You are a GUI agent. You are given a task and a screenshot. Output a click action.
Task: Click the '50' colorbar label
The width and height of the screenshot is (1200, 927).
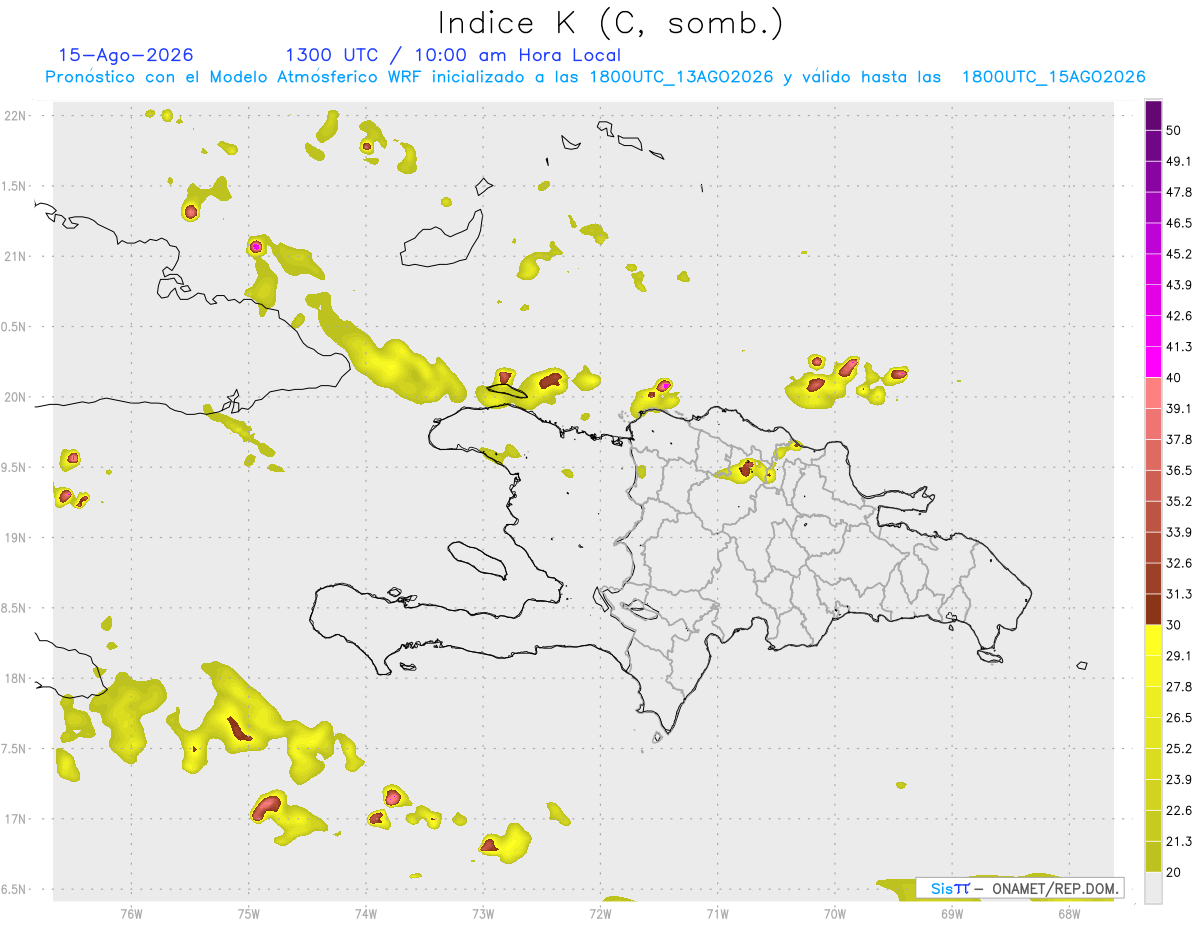coord(1174,131)
